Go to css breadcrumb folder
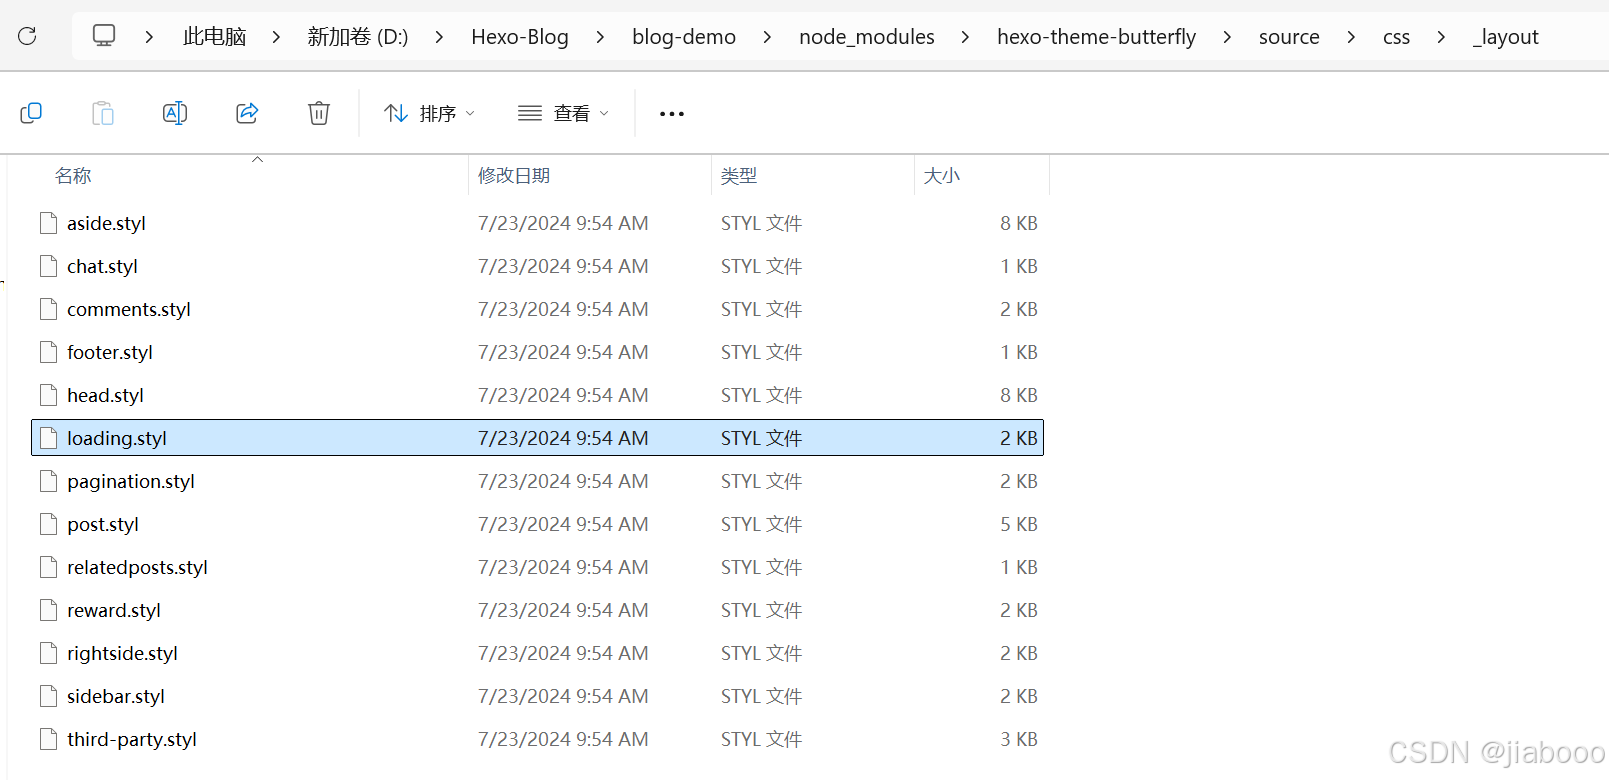Image resolution: width=1609 pixels, height=780 pixels. point(1396,37)
